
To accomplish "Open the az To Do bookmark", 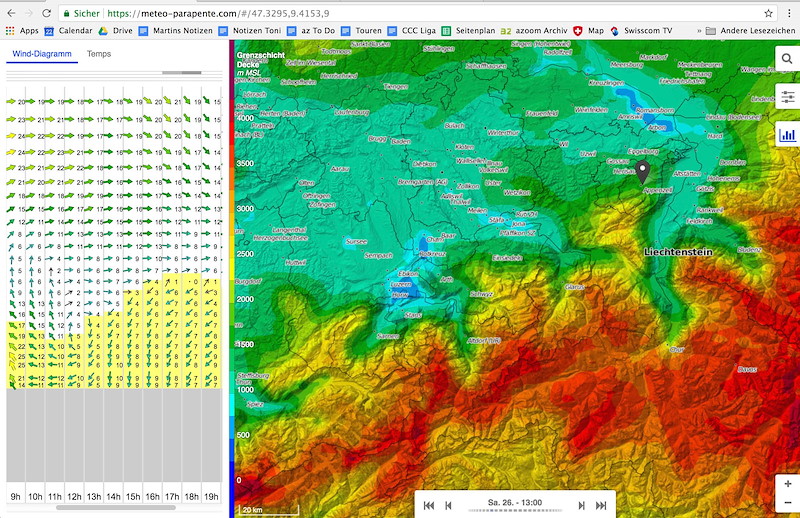I will [311, 31].
